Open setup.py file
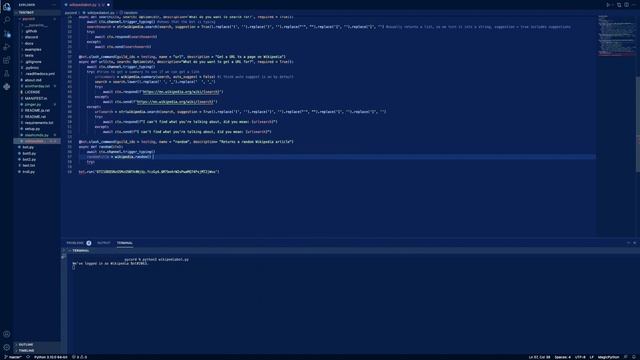Image resolution: width=640 pixels, height=360 pixels. (32, 129)
